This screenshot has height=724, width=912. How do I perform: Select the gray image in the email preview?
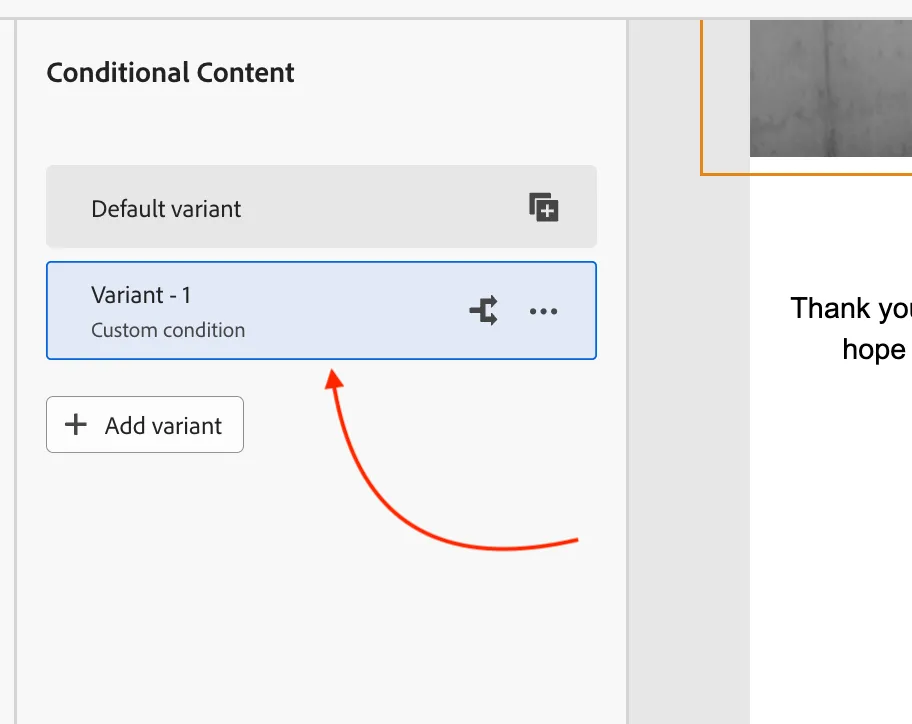click(x=831, y=88)
